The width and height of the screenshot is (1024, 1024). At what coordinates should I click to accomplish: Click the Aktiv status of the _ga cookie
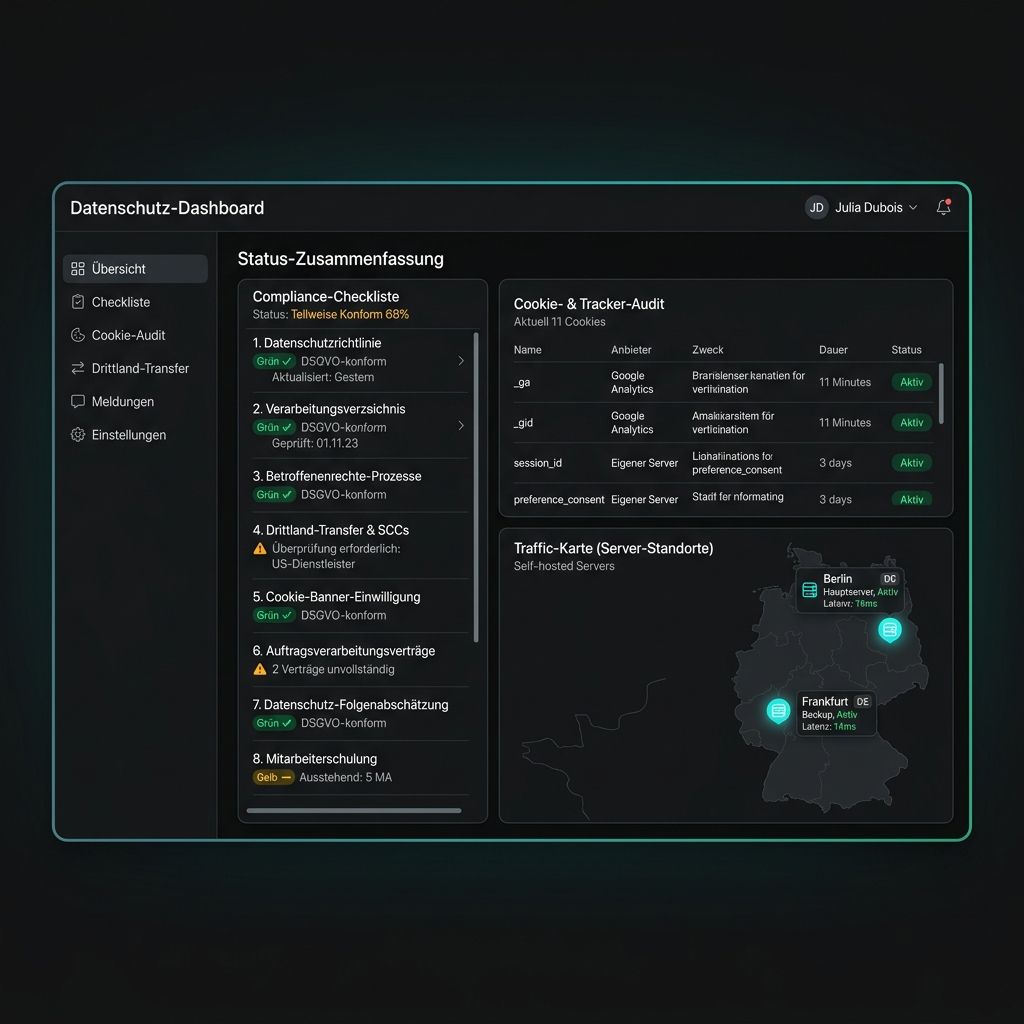[912, 382]
